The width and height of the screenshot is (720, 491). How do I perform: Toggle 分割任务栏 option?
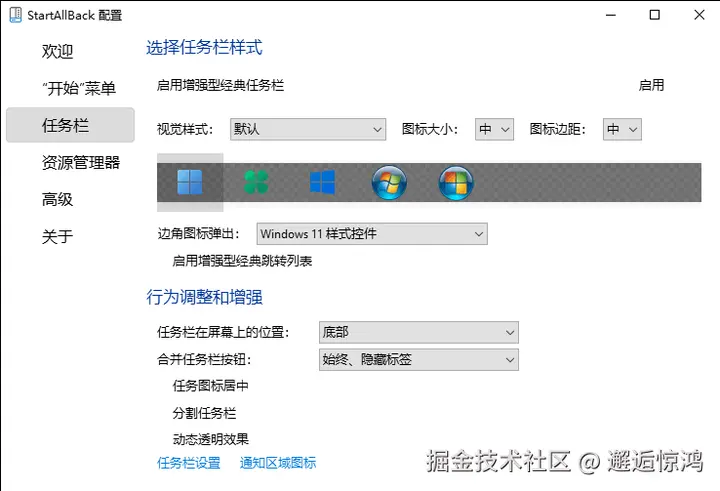204,413
